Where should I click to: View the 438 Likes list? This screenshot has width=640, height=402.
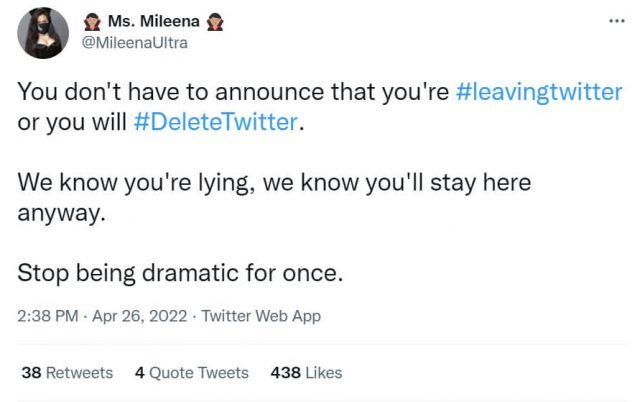(x=306, y=373)
